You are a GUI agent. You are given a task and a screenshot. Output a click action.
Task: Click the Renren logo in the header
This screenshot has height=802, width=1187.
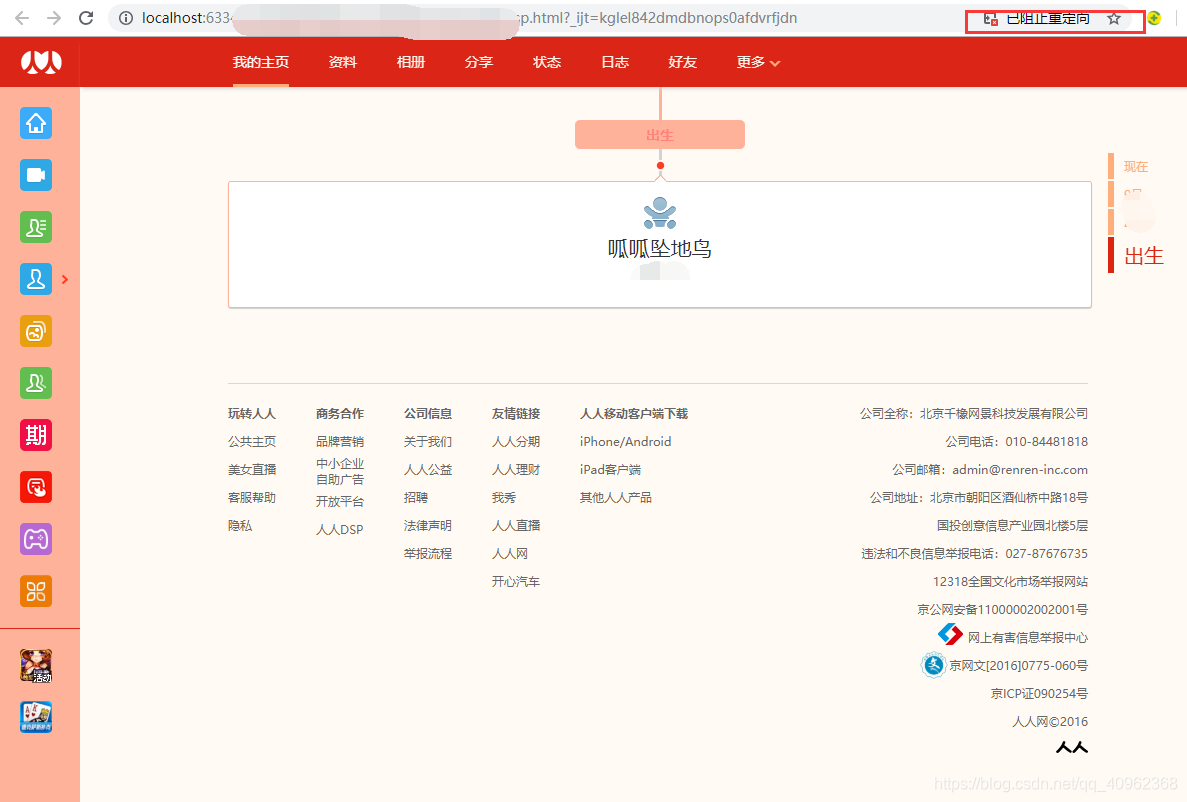coord(41,62)
